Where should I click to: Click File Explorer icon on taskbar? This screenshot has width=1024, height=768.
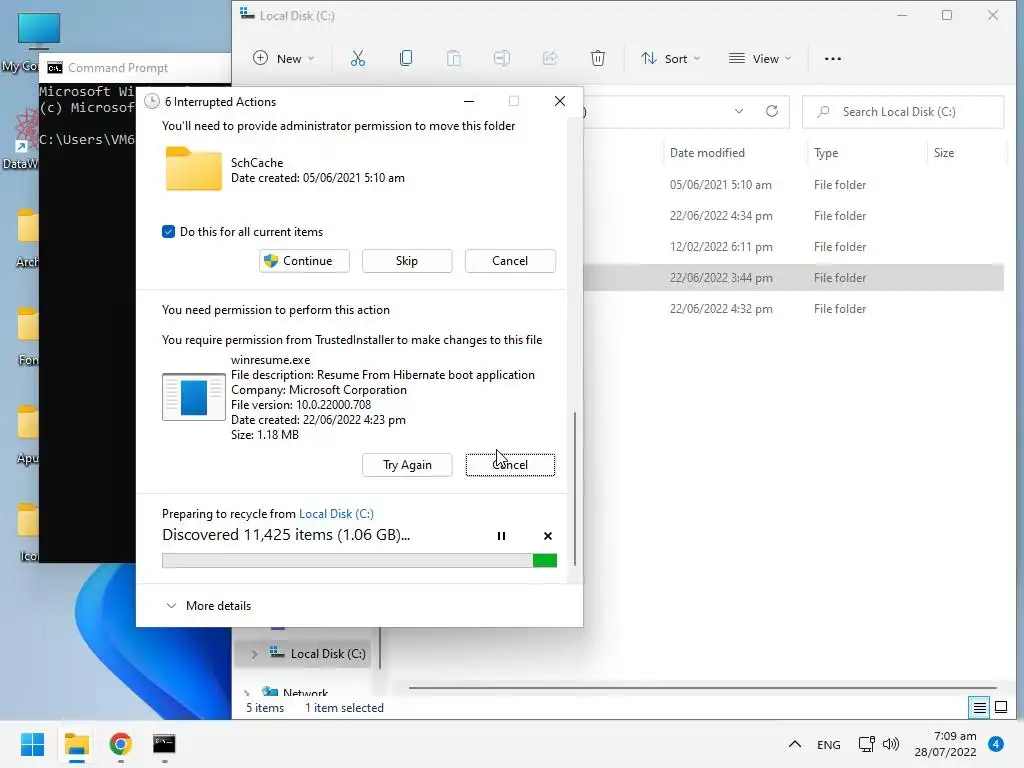(77, 744)
